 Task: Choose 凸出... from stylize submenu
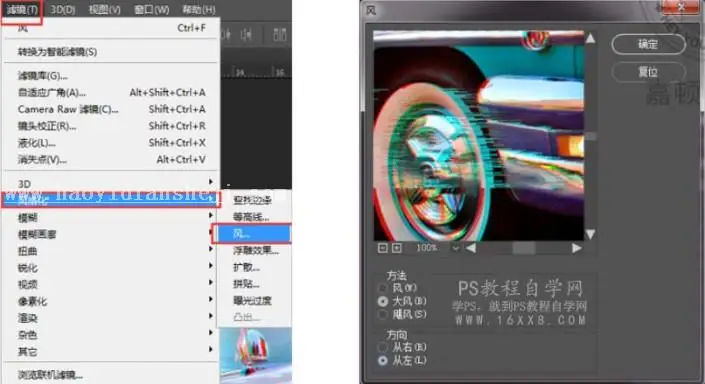coord(254,317)
